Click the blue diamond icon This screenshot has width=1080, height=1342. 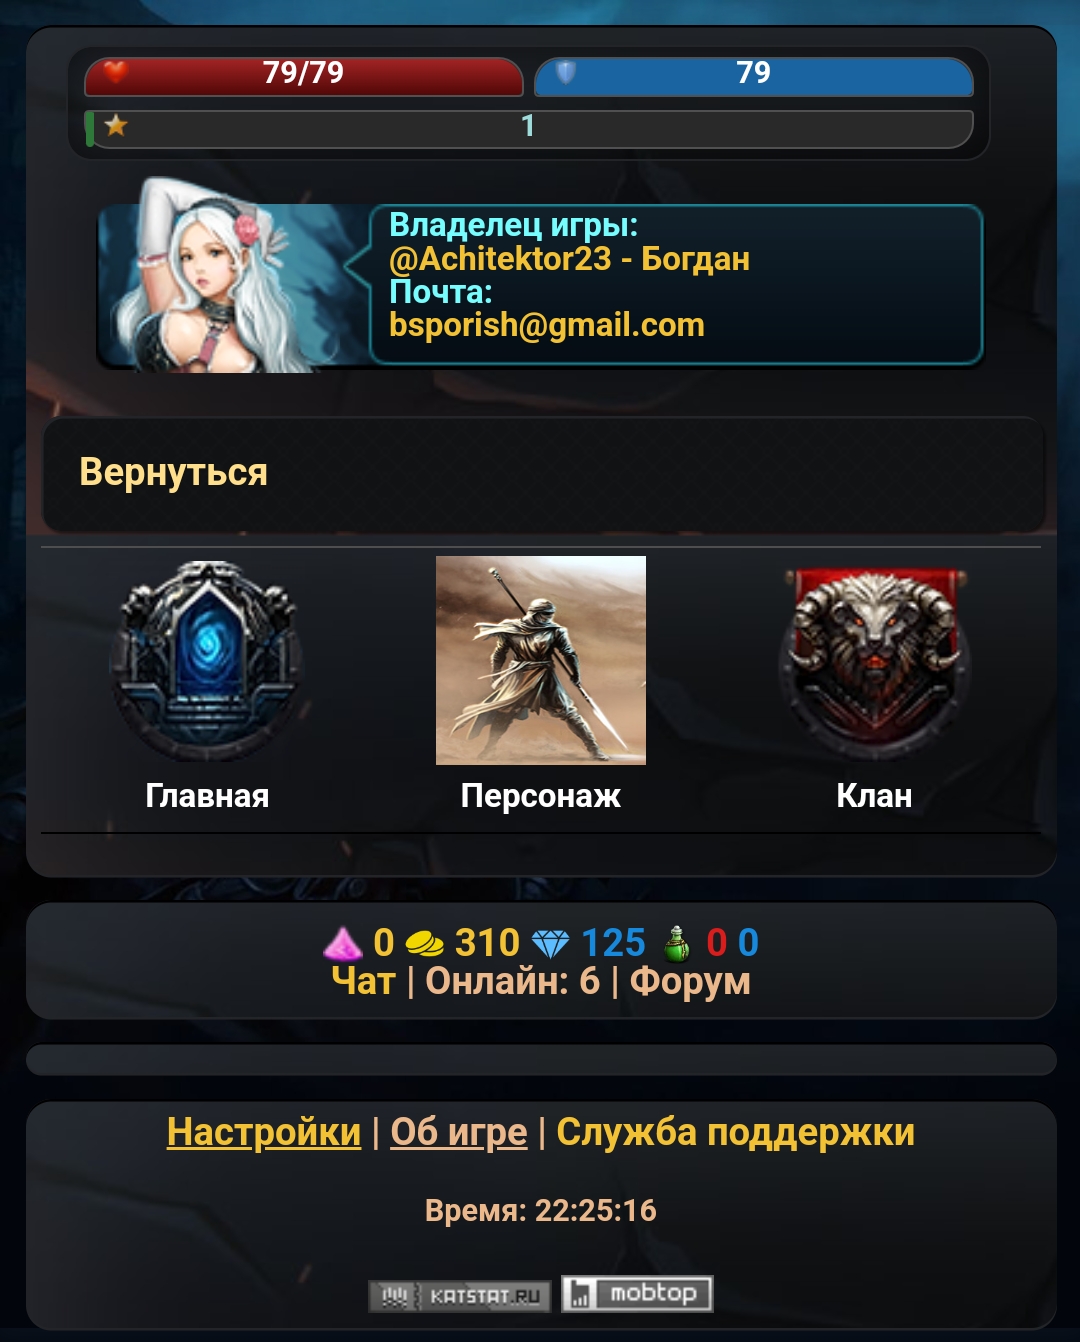pyautogui.click(x=550, y=943)
